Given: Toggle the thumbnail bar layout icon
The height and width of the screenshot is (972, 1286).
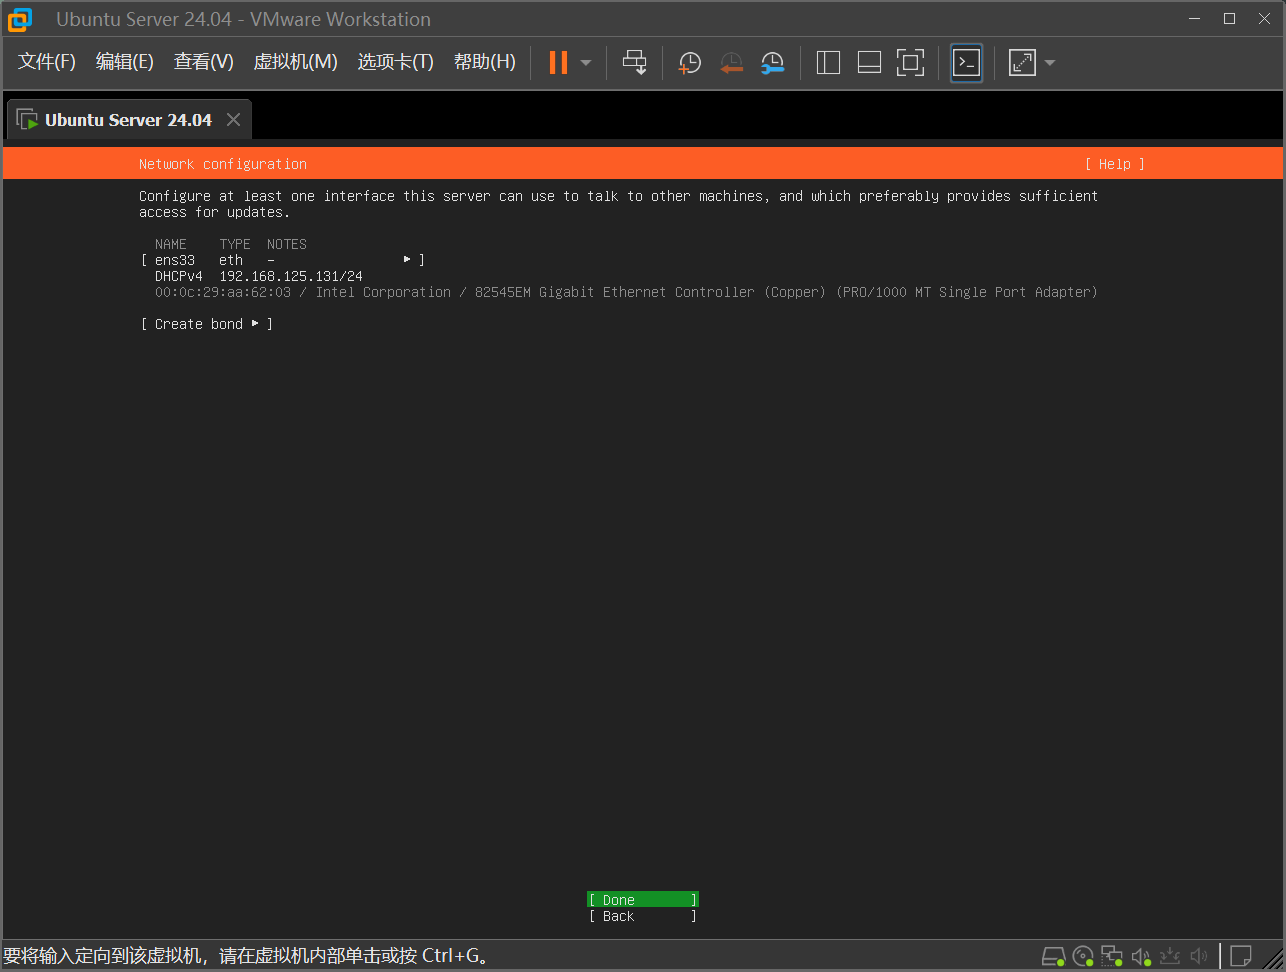Looking at the screenshot, I should [x=869, y=62].
